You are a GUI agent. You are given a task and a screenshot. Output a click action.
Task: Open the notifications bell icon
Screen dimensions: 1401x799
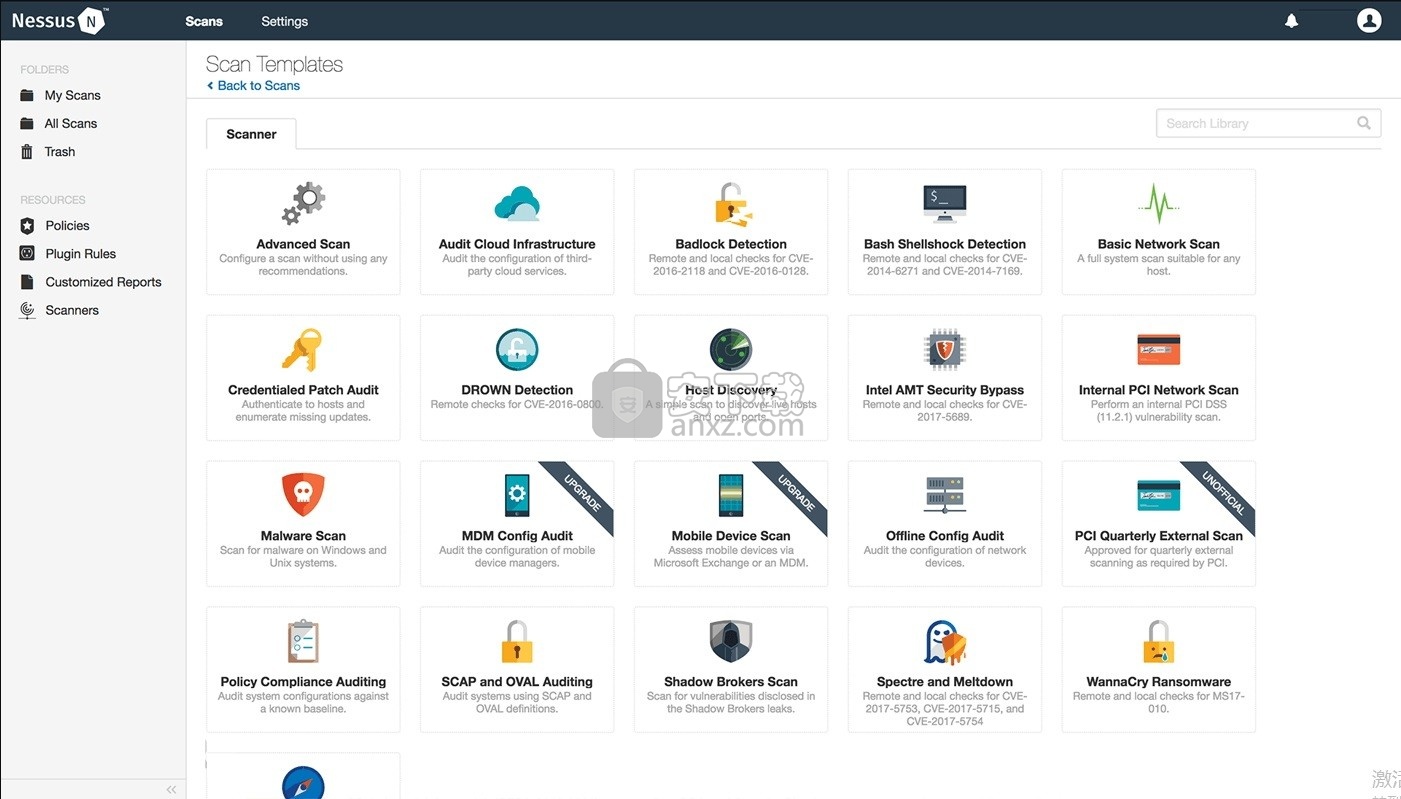[1291, 21]
